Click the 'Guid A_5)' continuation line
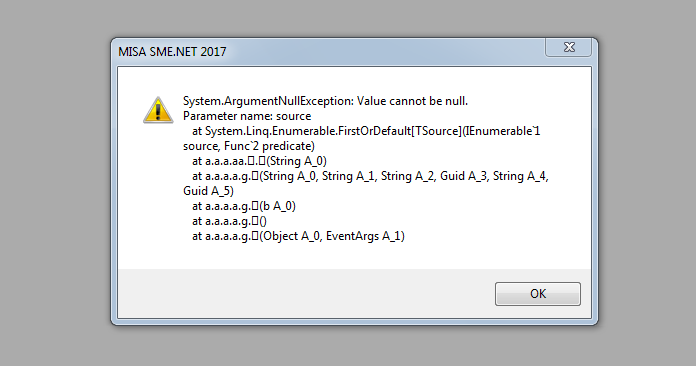Screen dimensions: 696x366 (x=208, y=191)
